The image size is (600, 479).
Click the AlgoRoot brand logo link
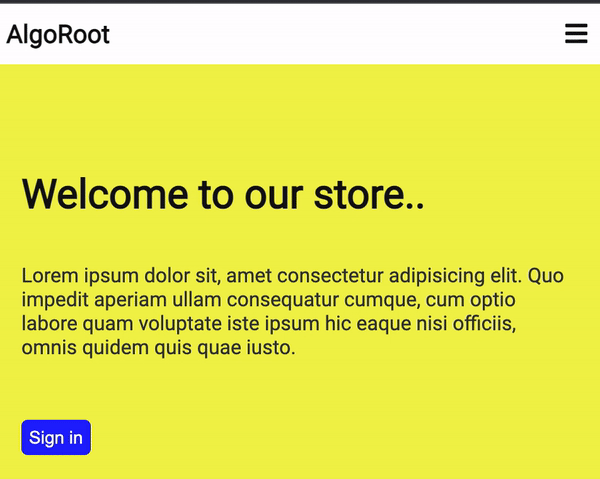(x=58, y=34)
